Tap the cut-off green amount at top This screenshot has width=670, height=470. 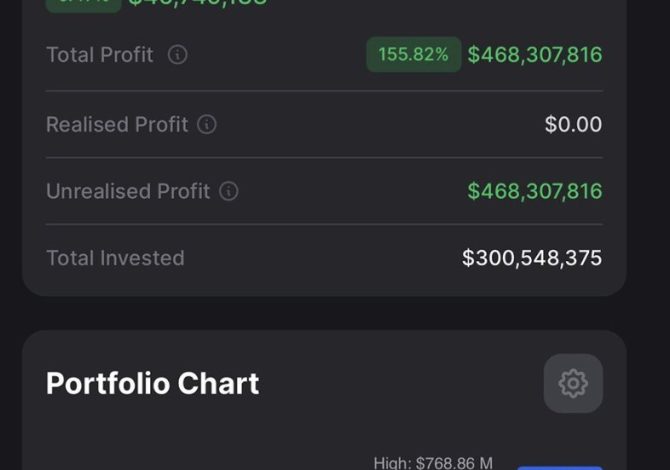pos(198,4)
